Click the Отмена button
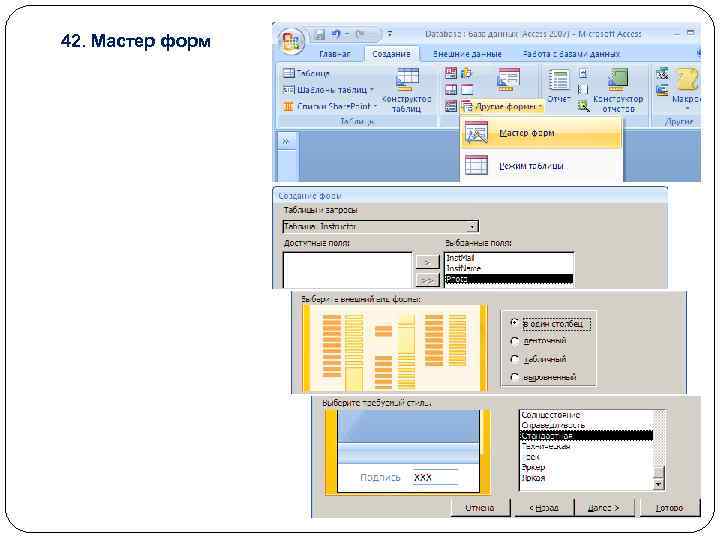 pos(480,508)
